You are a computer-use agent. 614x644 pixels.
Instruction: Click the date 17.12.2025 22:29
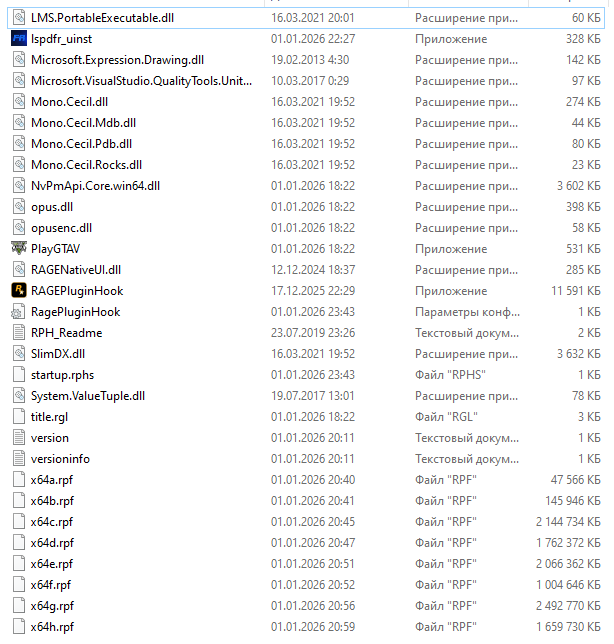click(313, 291)
